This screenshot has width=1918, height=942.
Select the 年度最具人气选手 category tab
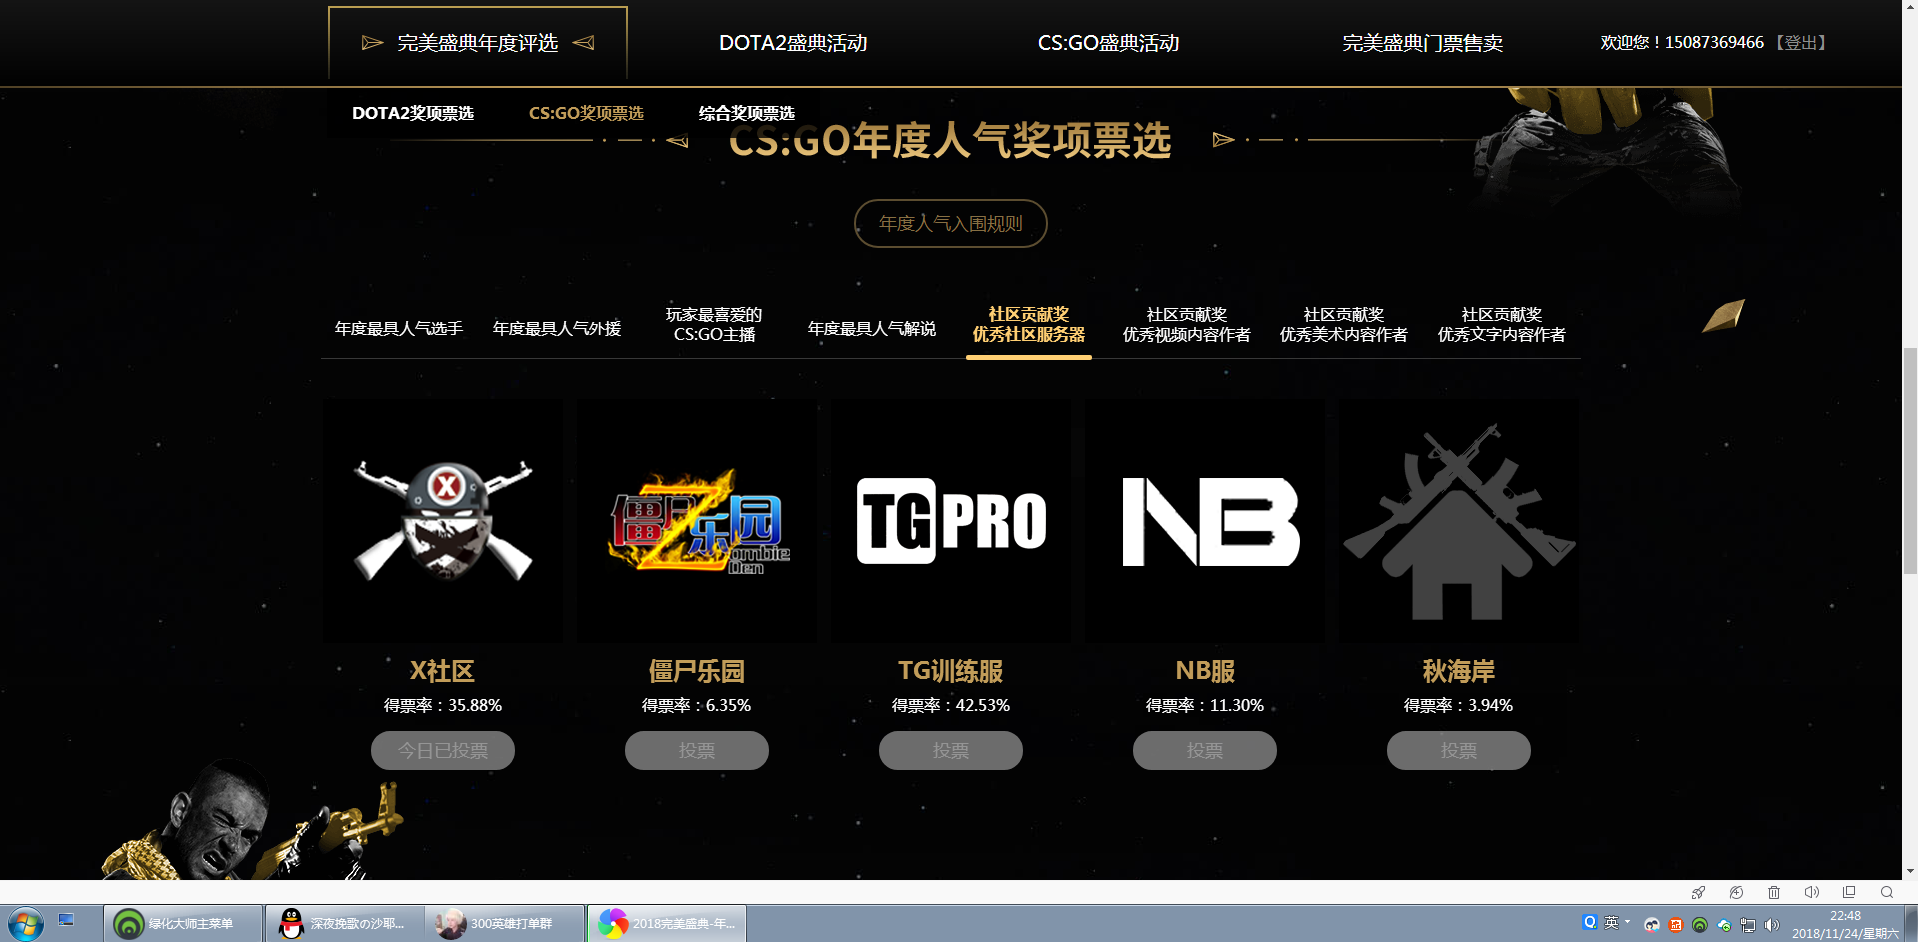coord(399,328)
